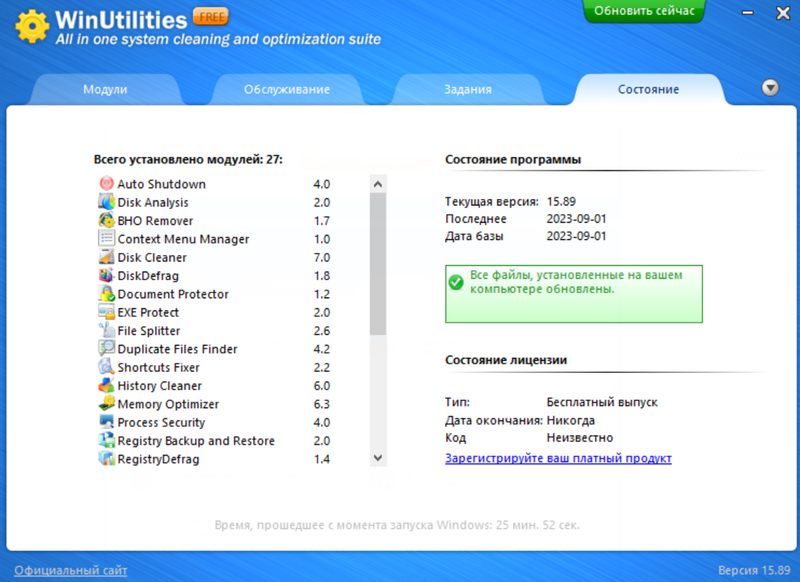Switch to the Обслуживание tab

point(287,89)
